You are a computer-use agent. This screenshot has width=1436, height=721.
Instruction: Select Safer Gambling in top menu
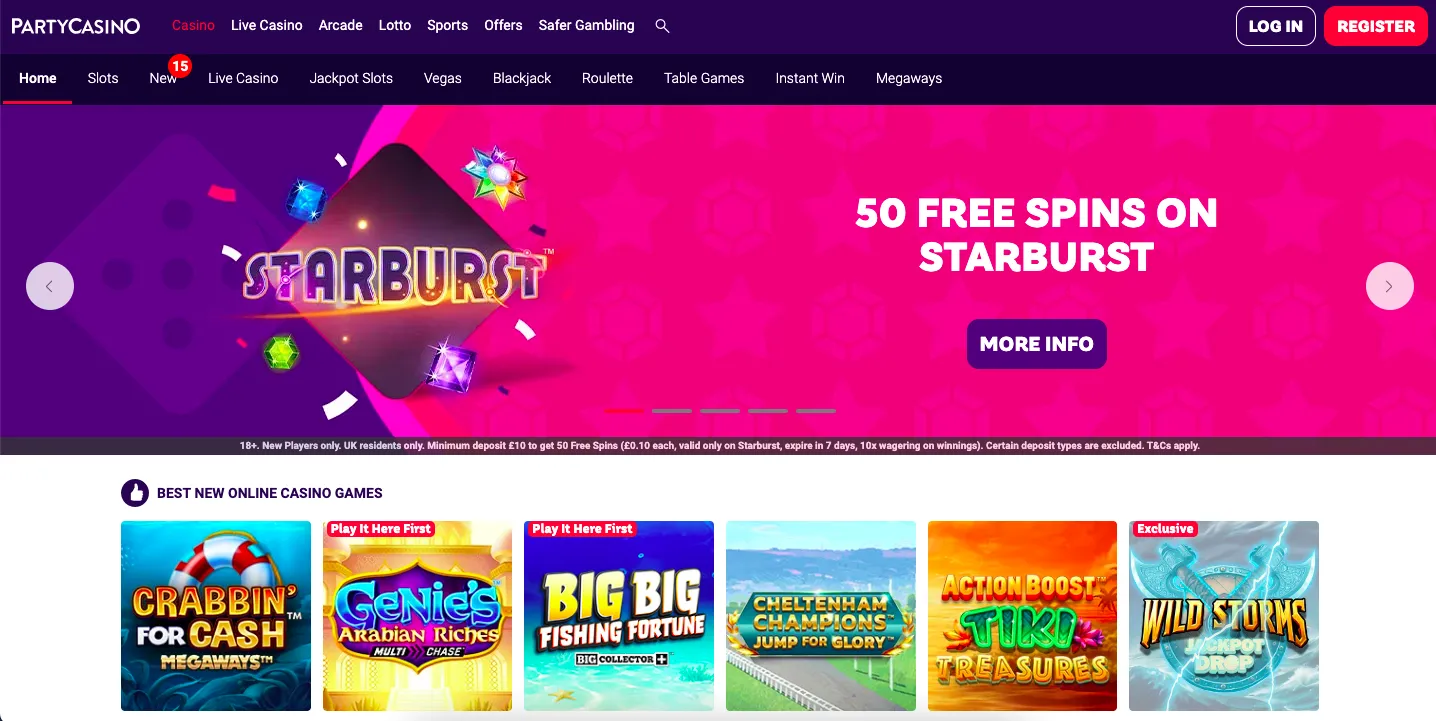coord(586,25)
